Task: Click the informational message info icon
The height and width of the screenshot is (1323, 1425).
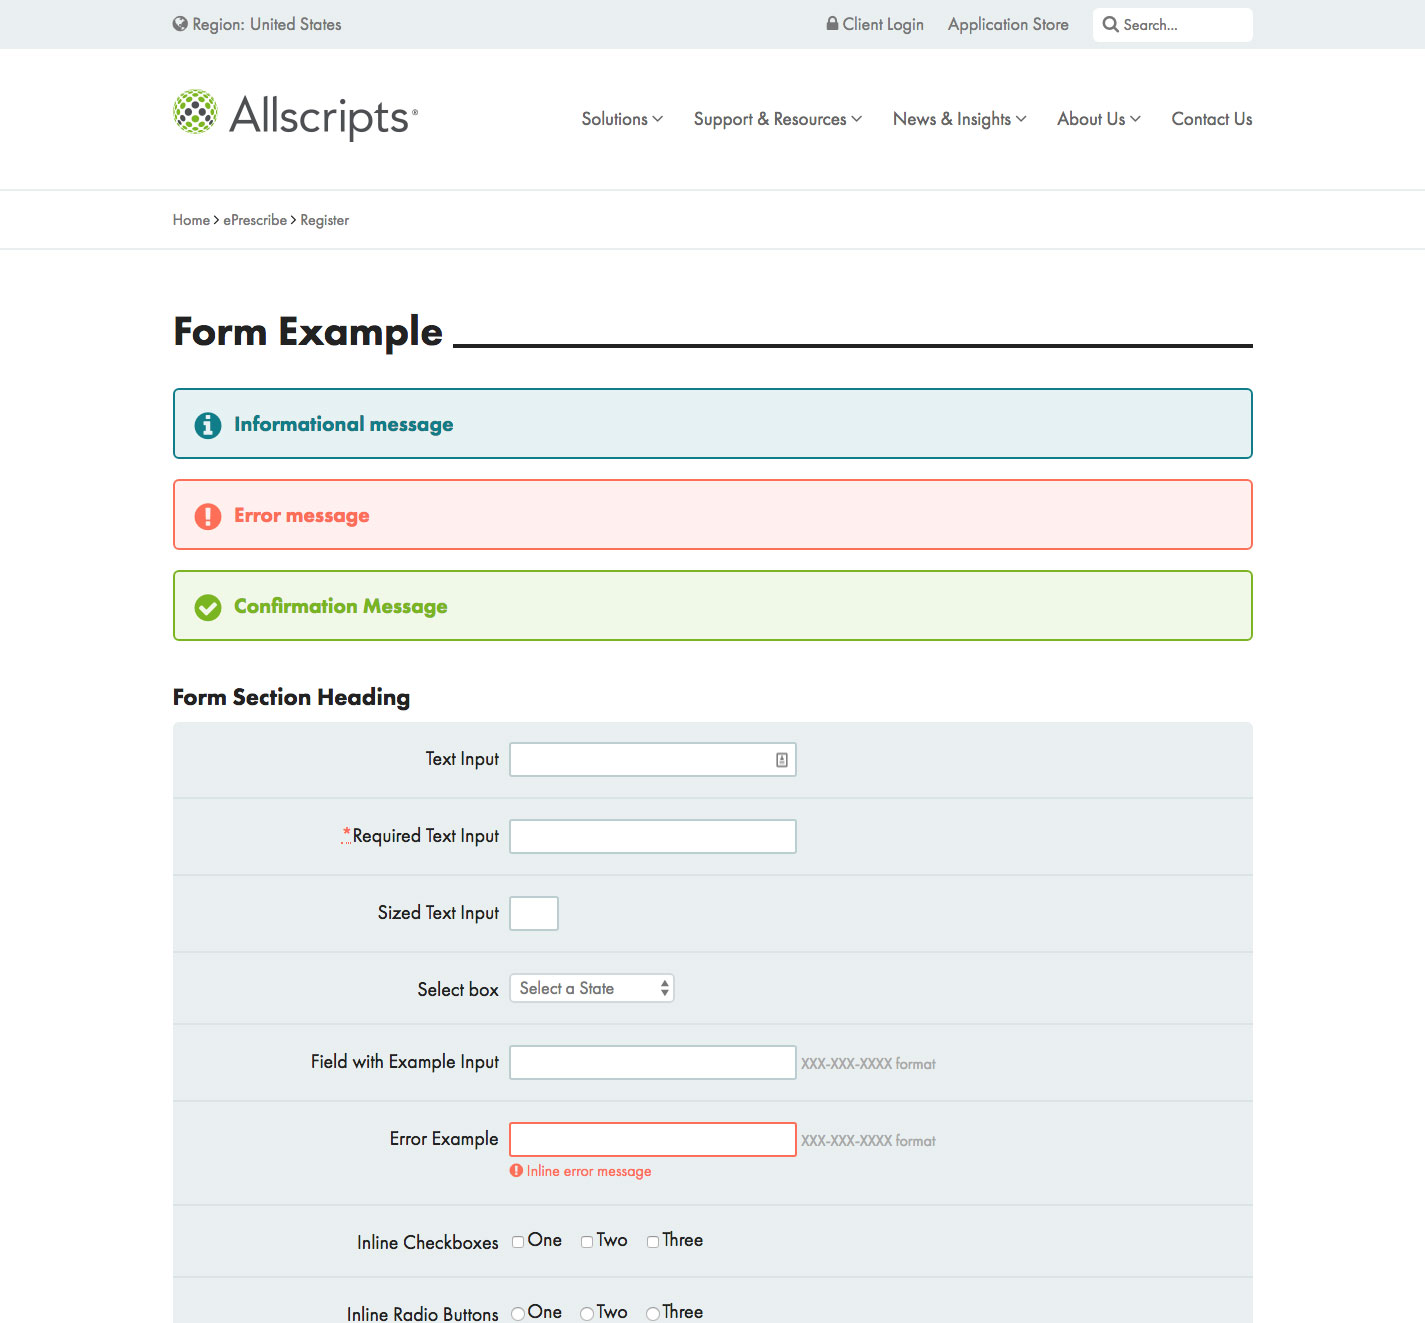Action: [x=207, y=425]
